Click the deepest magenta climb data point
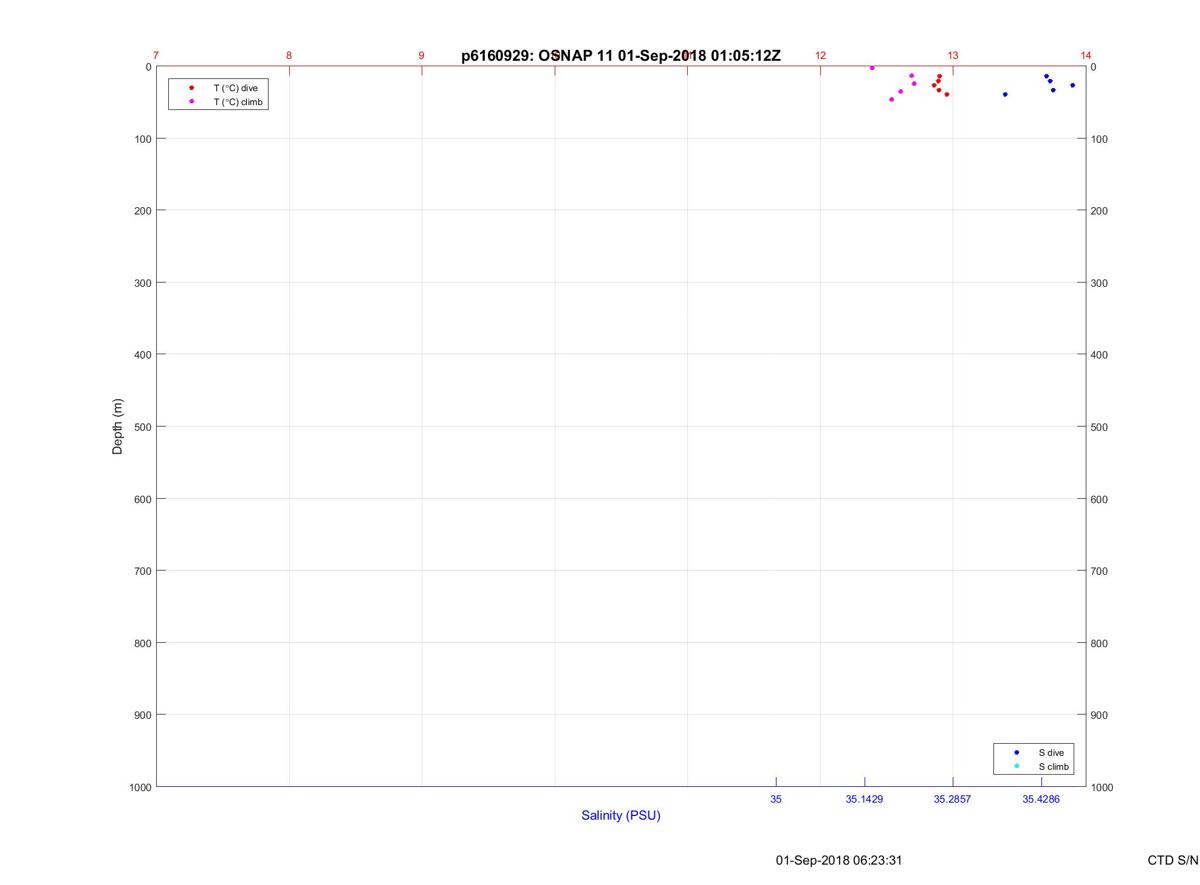Viewport: 1200px width, 885px height. [892, 99]
